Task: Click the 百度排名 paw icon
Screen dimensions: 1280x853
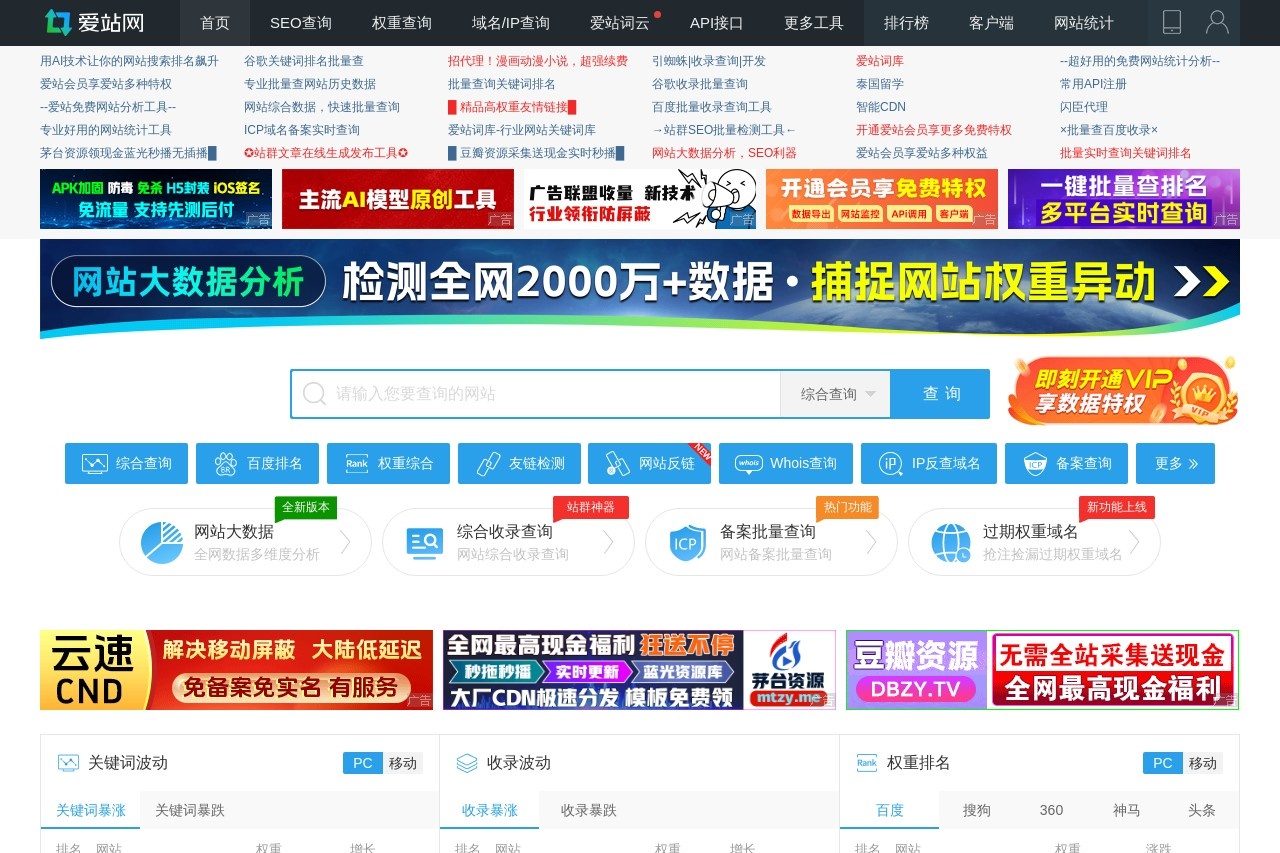Action: [225, 464]
